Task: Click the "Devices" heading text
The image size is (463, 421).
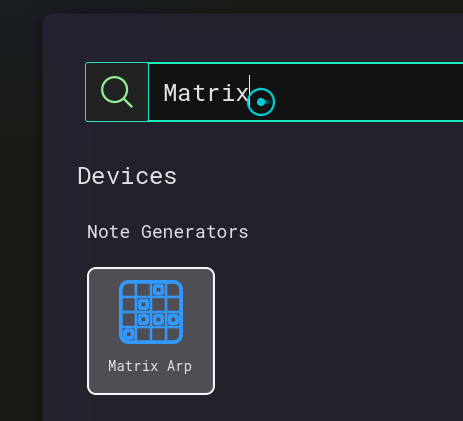Action: [127, 176]
